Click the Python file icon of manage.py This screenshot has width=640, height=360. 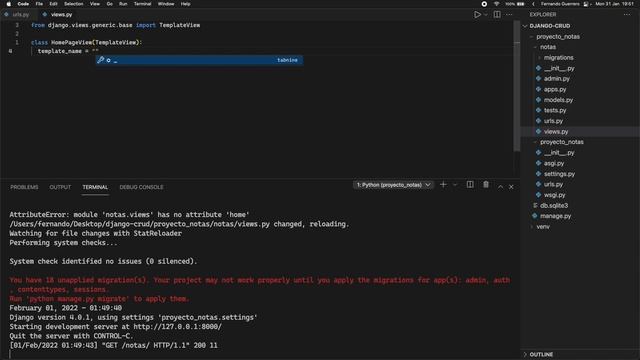535,216
